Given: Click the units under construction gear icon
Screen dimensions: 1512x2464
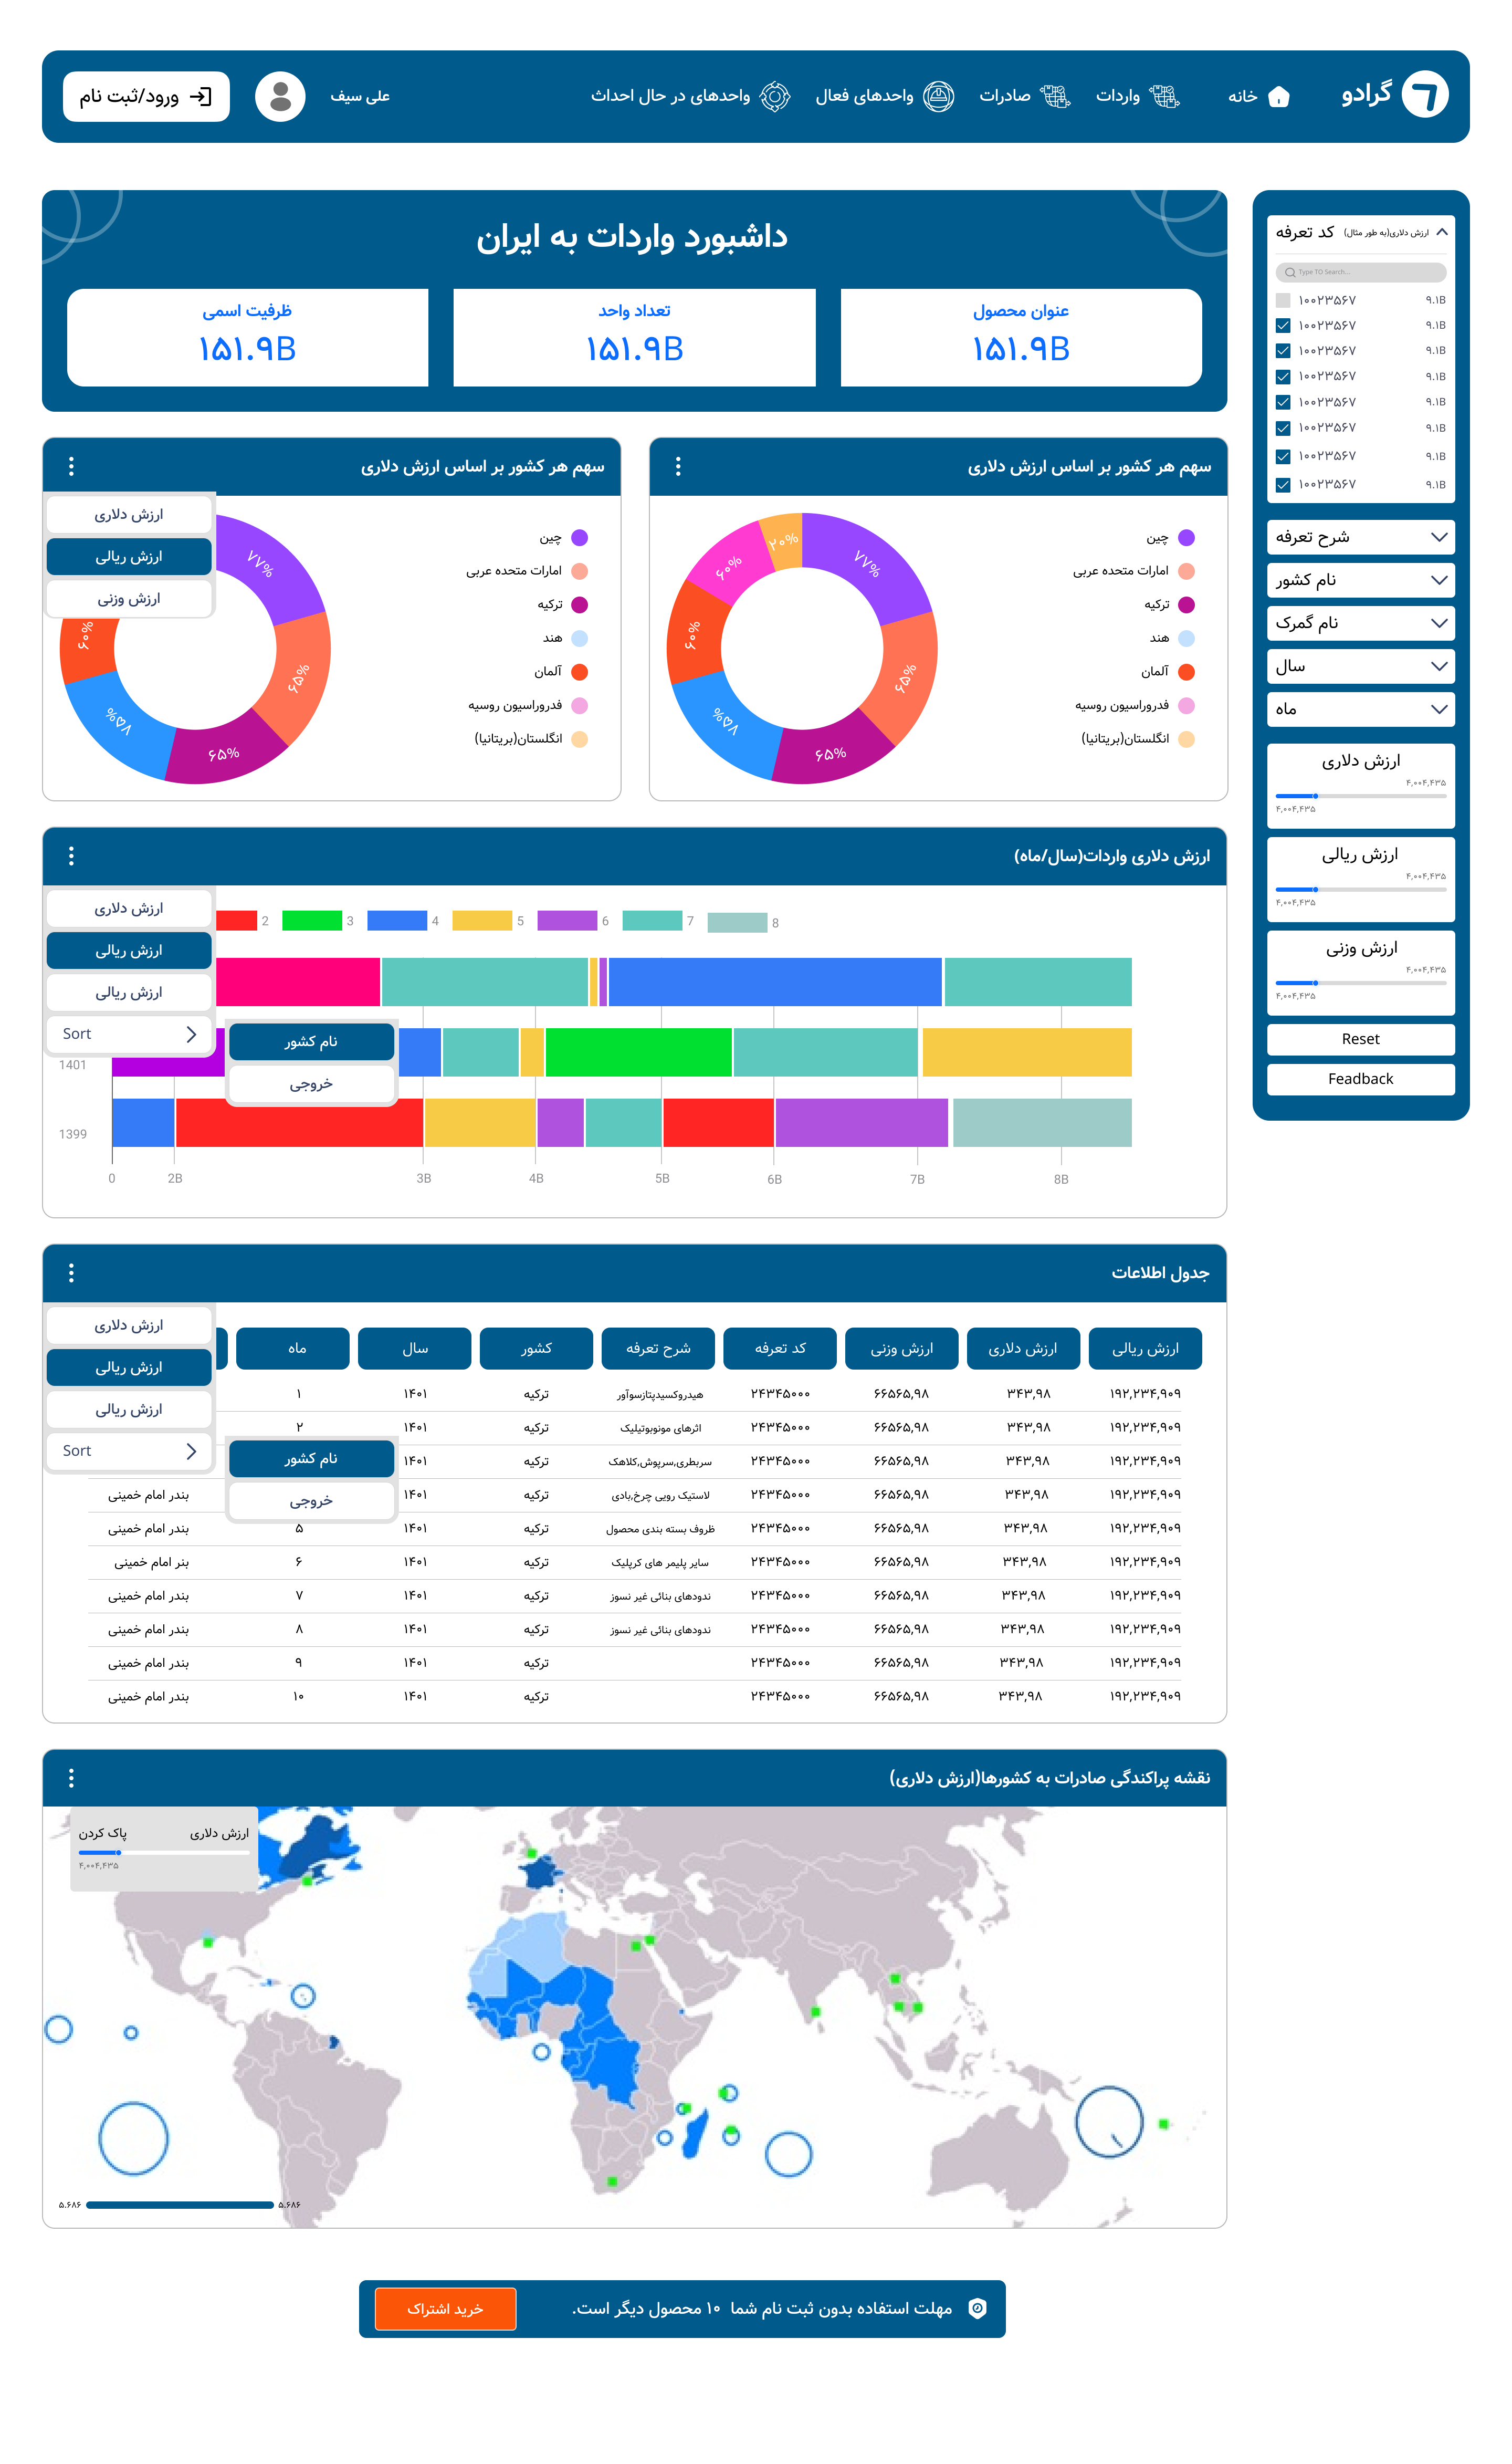Looking at the screenshot, I should (x=775, y=97).
